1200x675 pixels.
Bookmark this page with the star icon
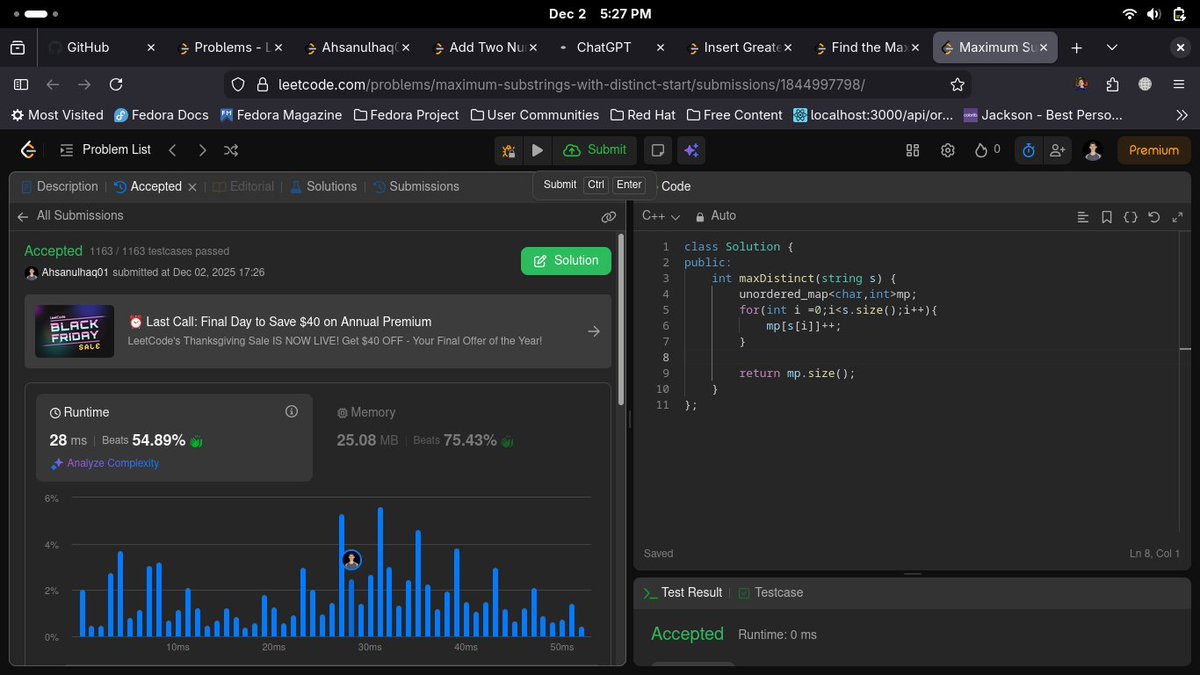pos(957,85)
